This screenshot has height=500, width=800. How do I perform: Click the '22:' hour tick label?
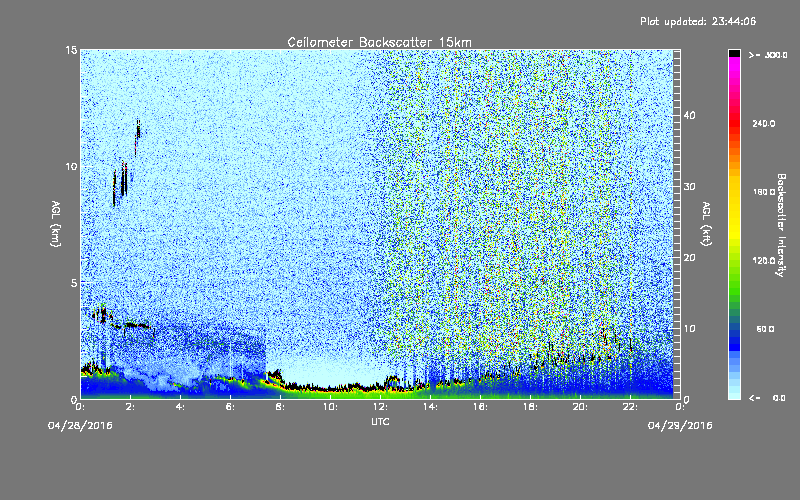click(x=631, y=407)
